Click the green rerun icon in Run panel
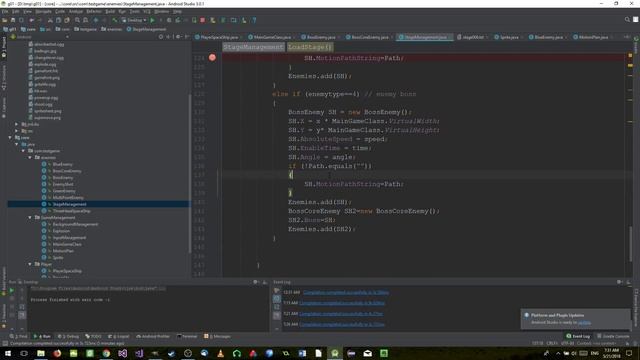Image resolution: width=640 pixels, height=360 pixels. 11,290
